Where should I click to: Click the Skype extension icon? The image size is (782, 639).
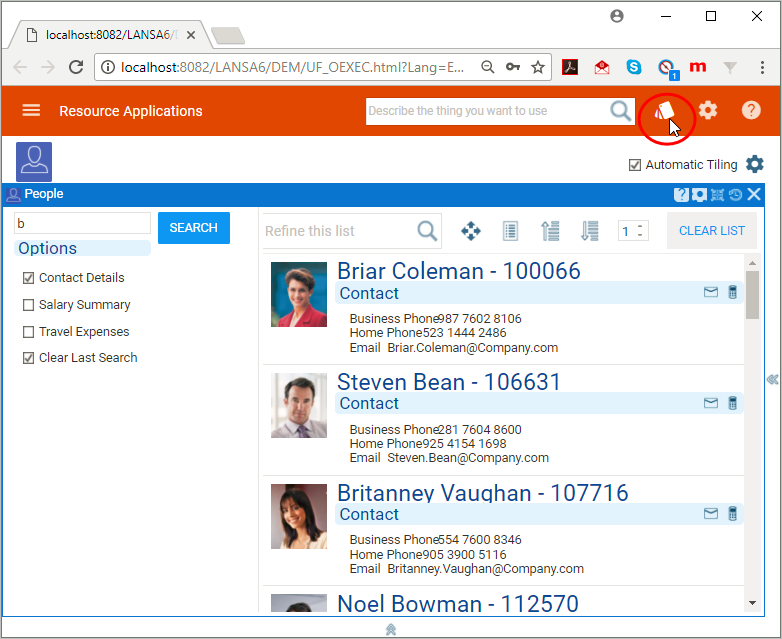pyautogui.click(x=634, y=67)
